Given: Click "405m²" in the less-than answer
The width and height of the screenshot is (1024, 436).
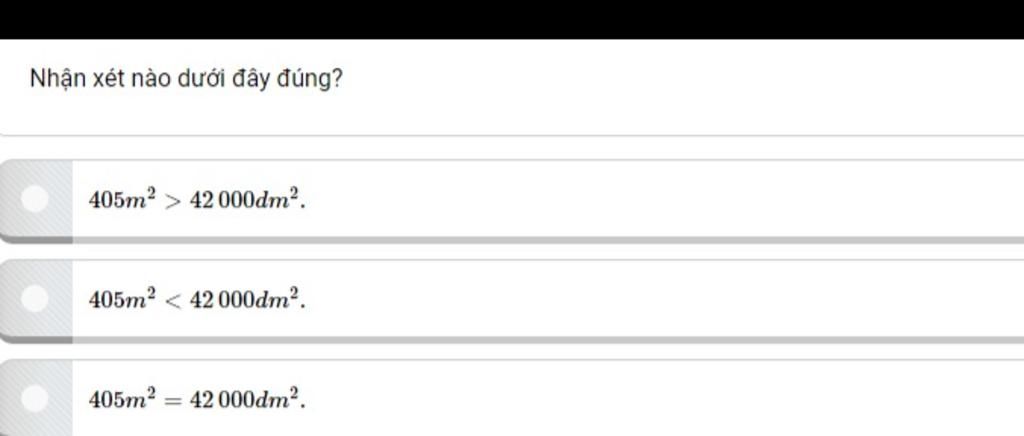Looking at the screenshot, I should click(x=122, y=298).
